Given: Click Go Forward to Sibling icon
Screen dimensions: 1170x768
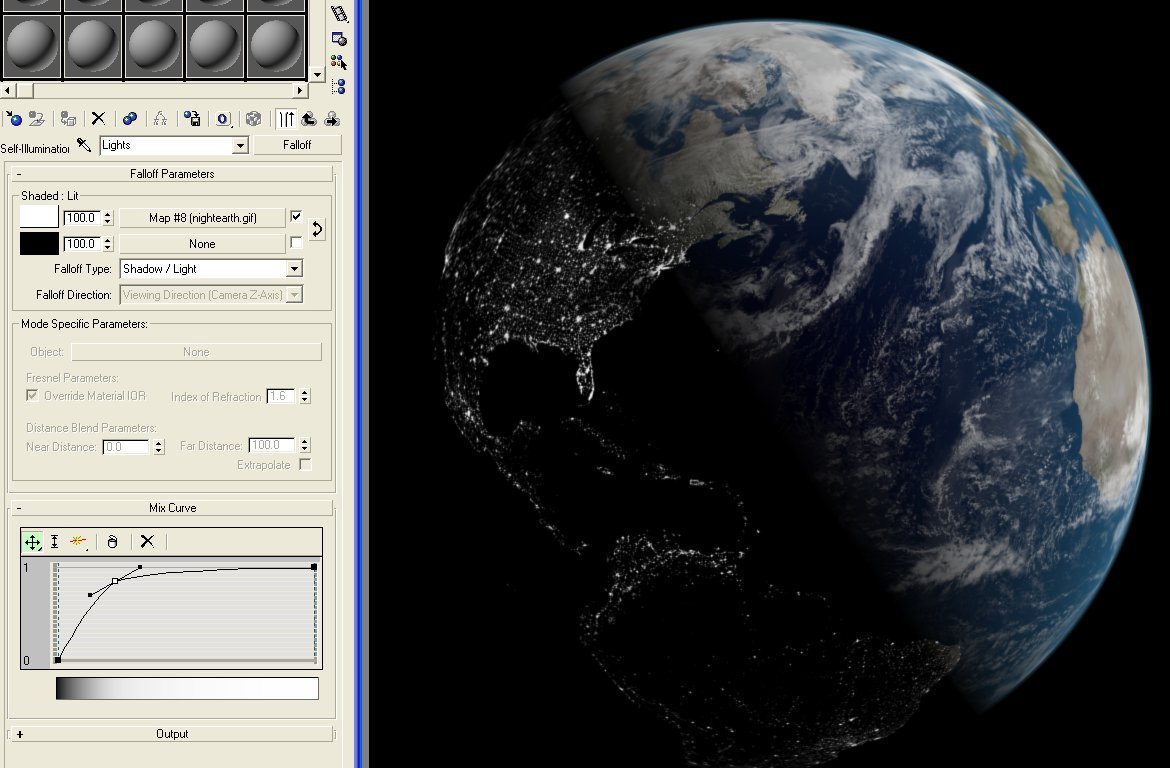Looking at the screenshot, I should click(x=332, y=119).
